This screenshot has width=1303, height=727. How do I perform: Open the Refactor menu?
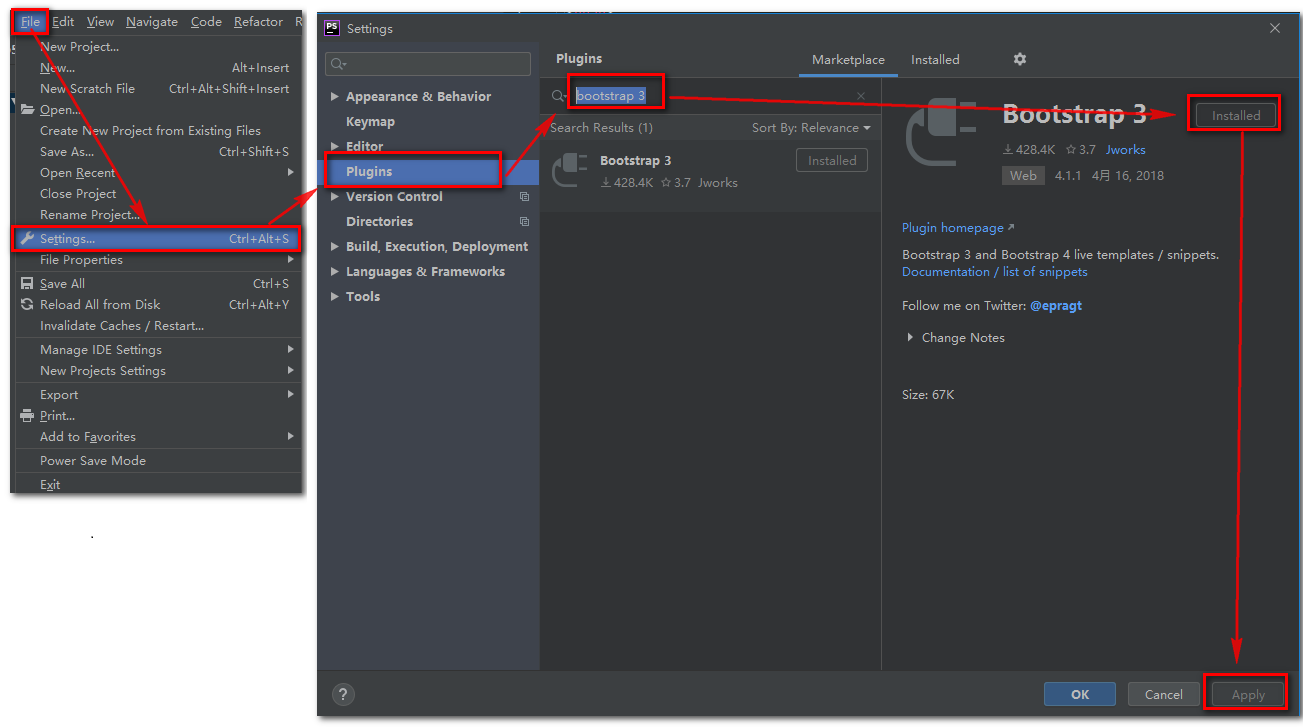(258, 21)
